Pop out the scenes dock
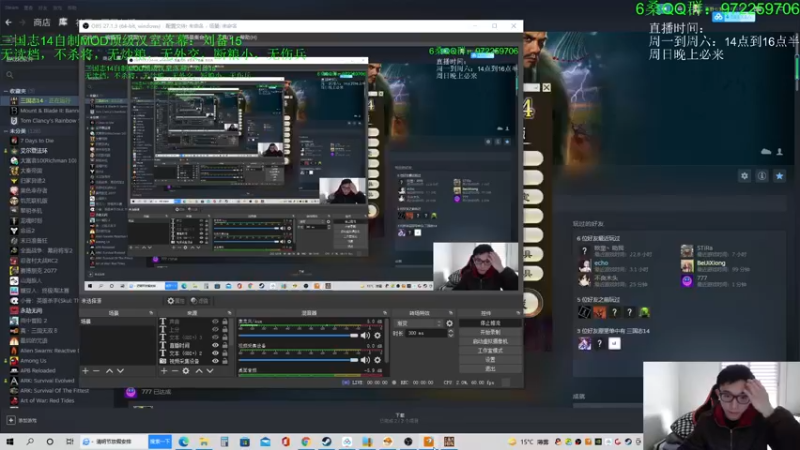Screen dimensions: 800x450 point(151,313)
